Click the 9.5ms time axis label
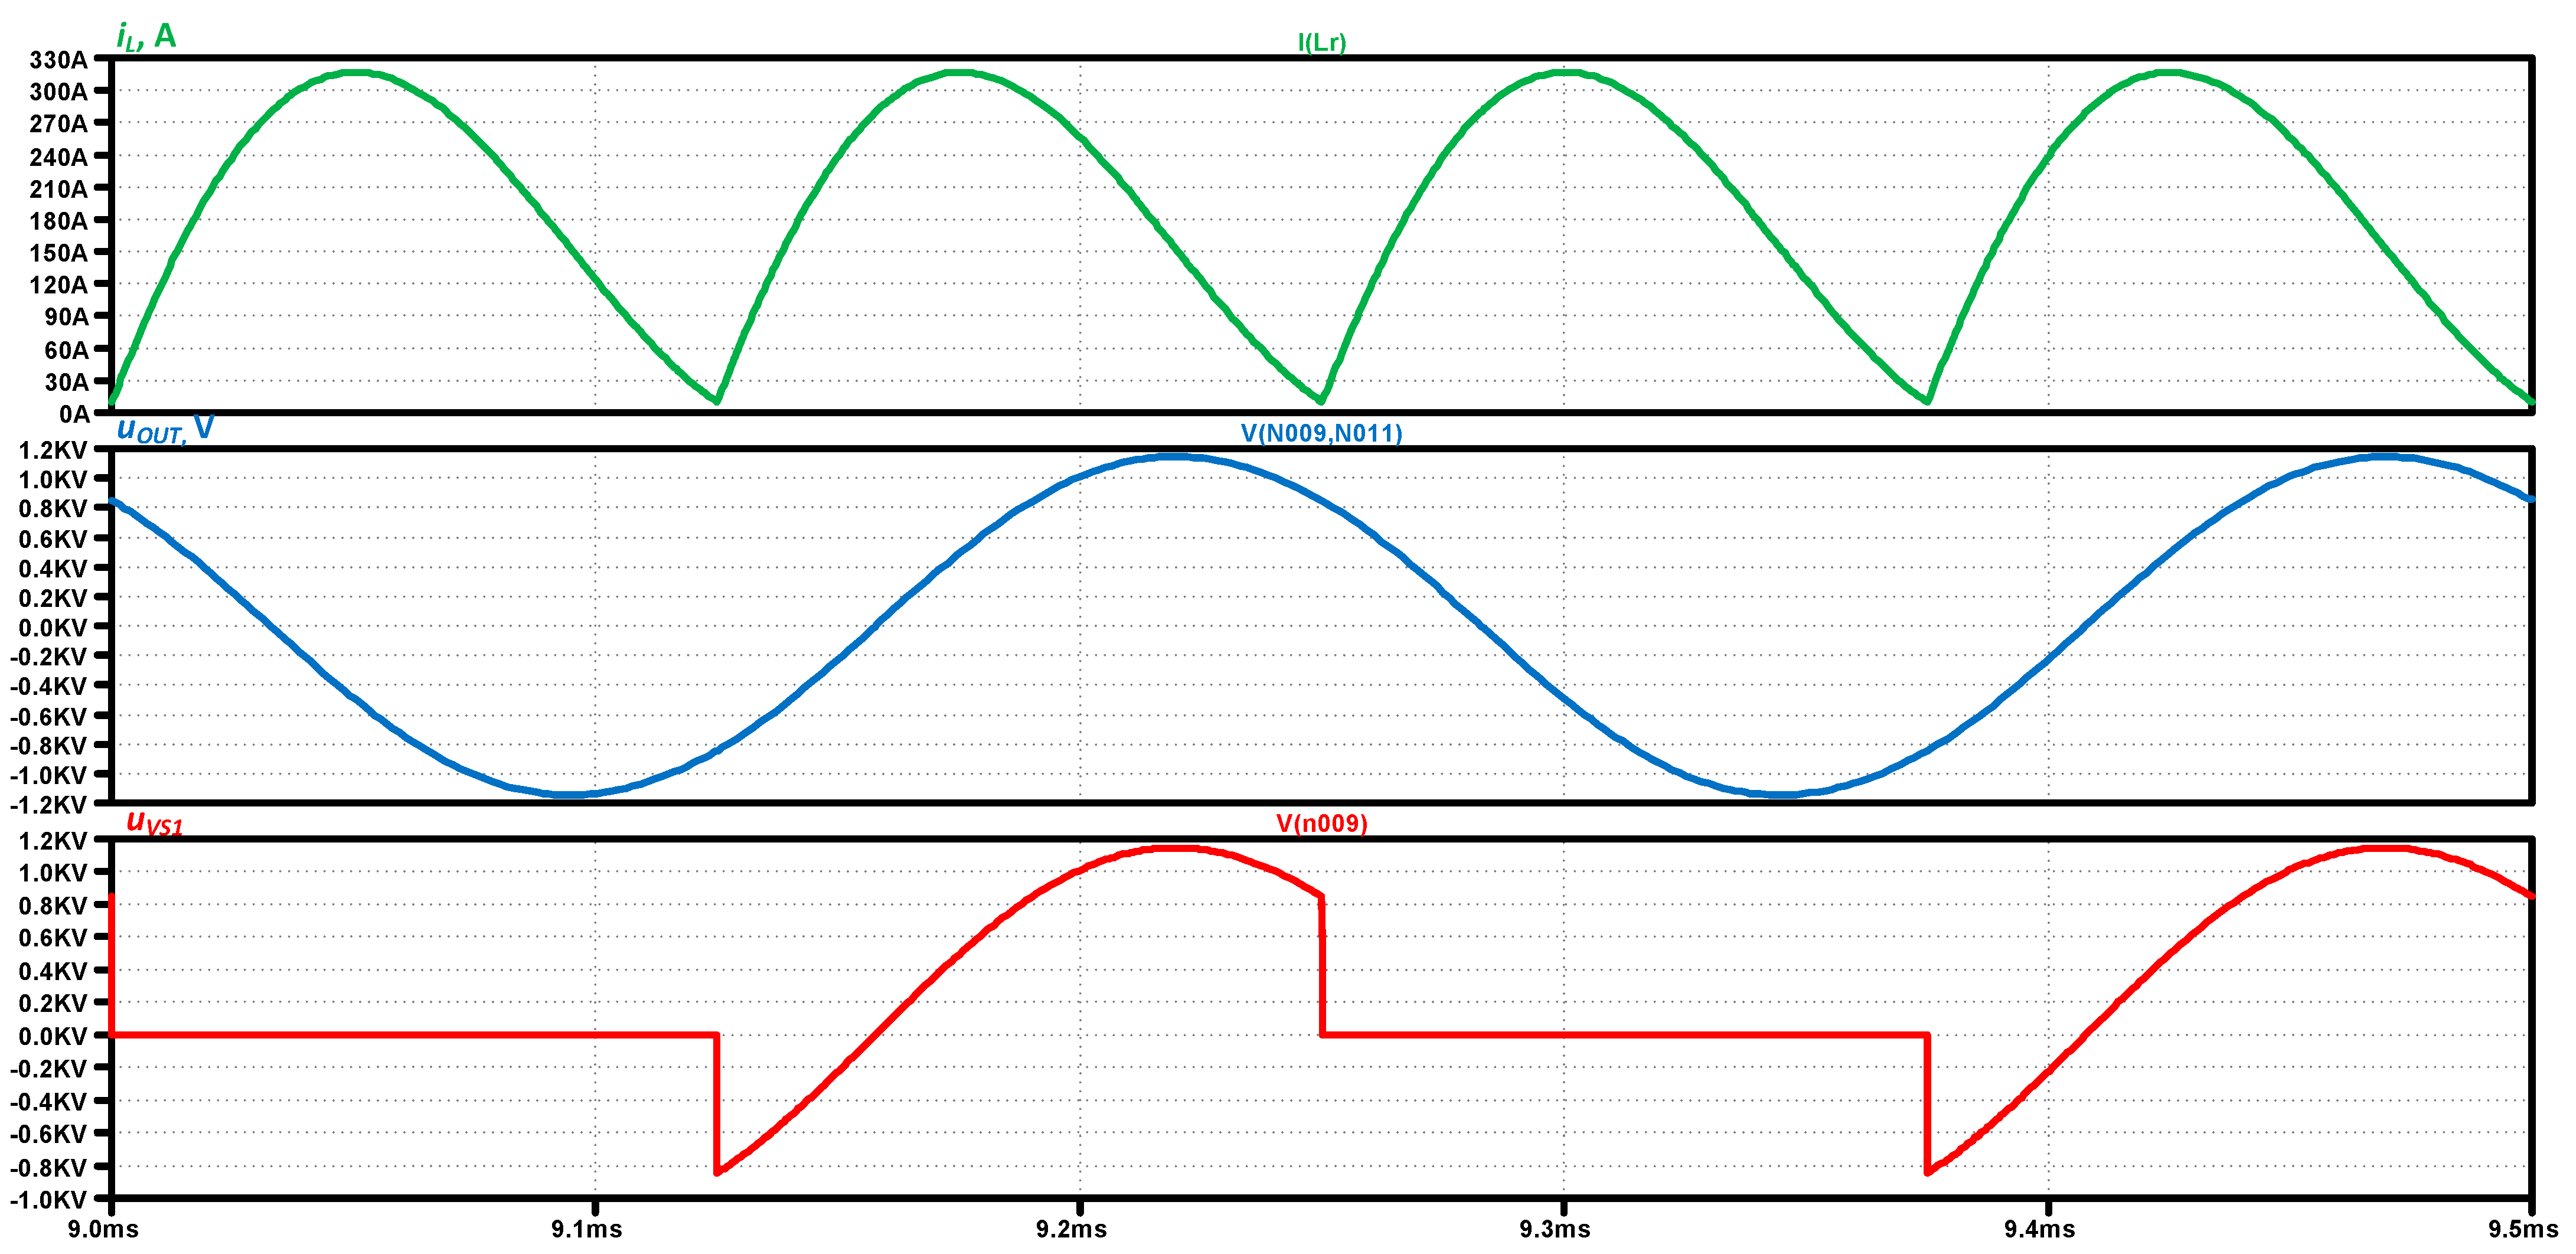The width and height of the screenshot is (2576, 1254). coord(2523,1229)
